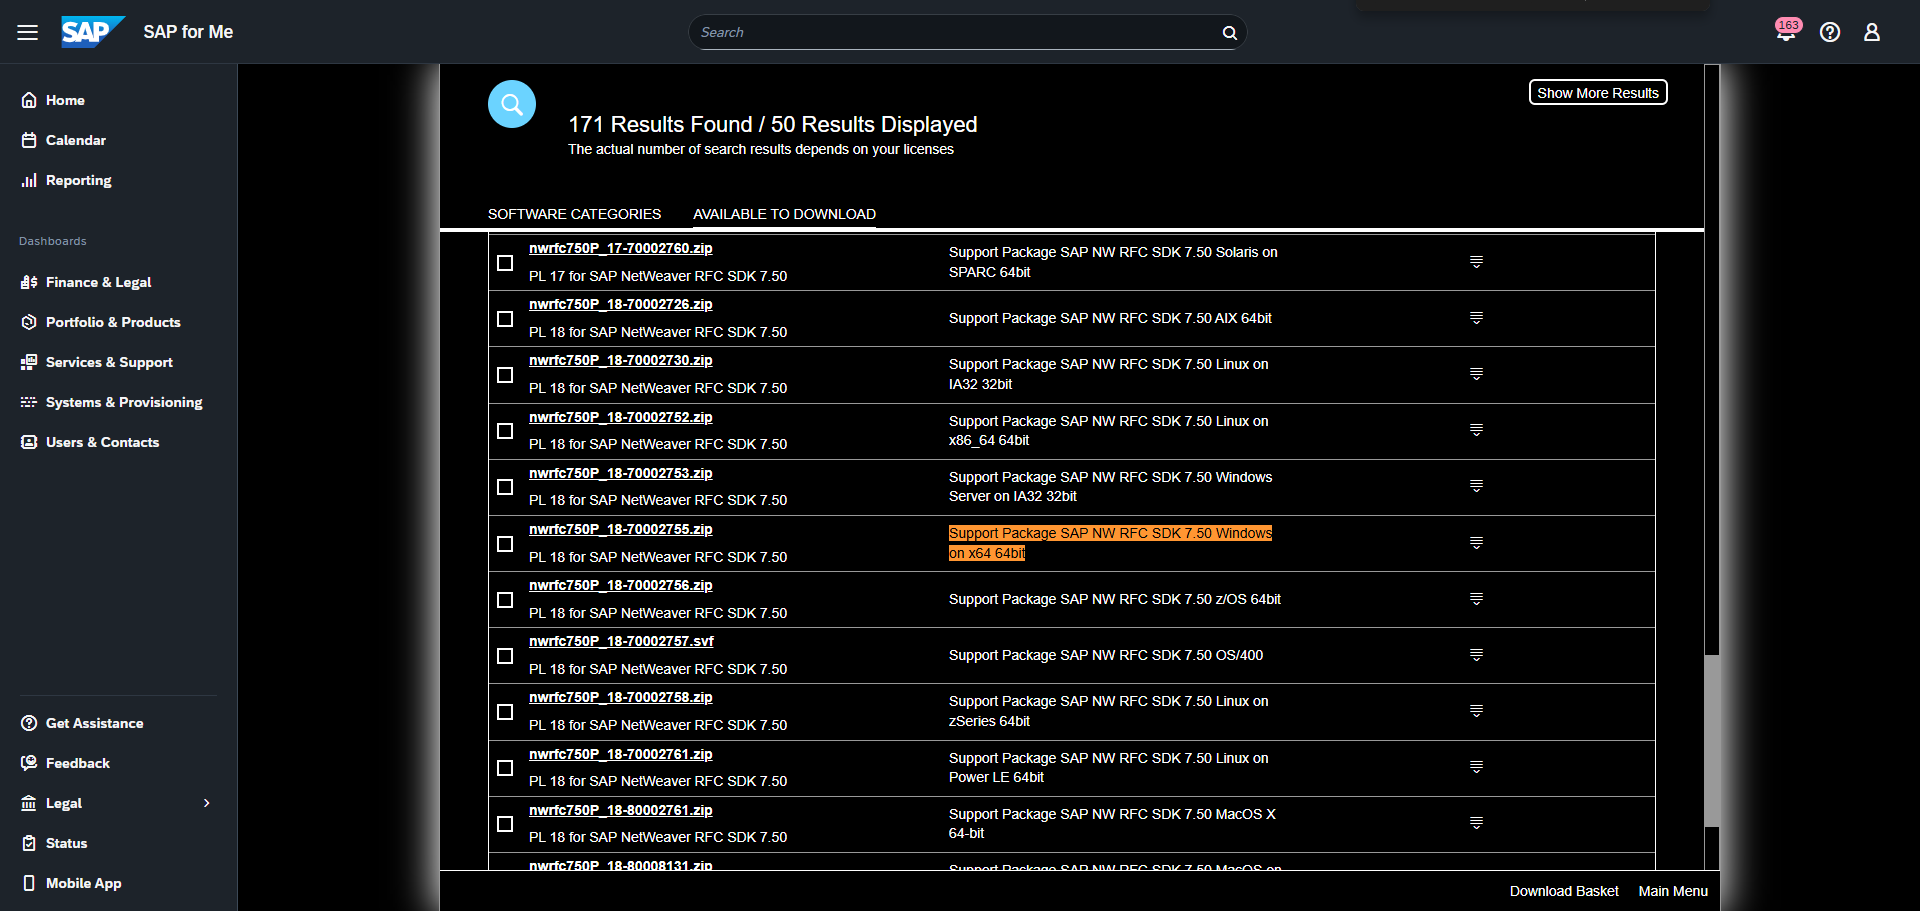The height and width of the screenshot is (911, 1920).
Task: Open the hamburger navigation menu
Action: [x=27, y=32]
